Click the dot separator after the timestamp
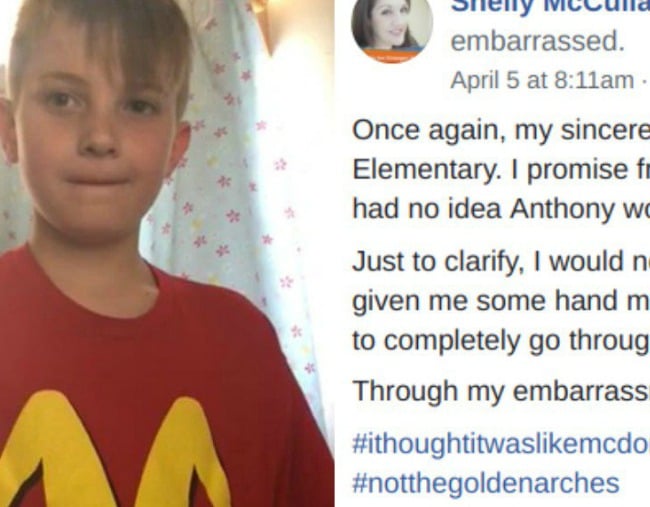 pyautogui.click(x=644, y=82)
